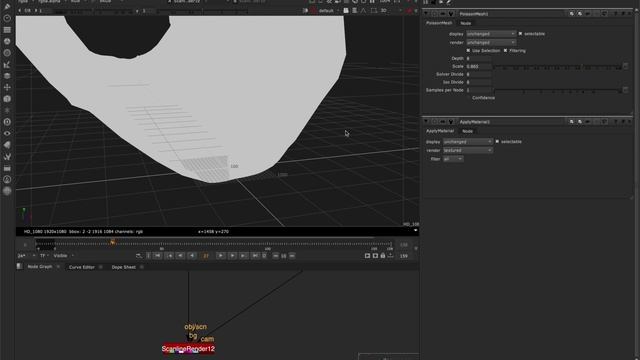This screenshot has width=640, height=360.
Task: Step back one frame button
Action: 180,256
